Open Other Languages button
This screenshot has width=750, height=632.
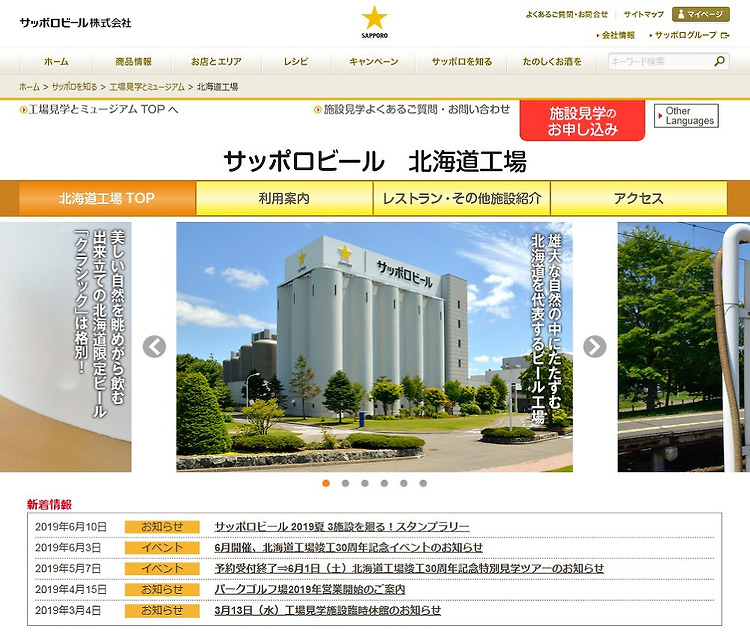pos(686,116)
